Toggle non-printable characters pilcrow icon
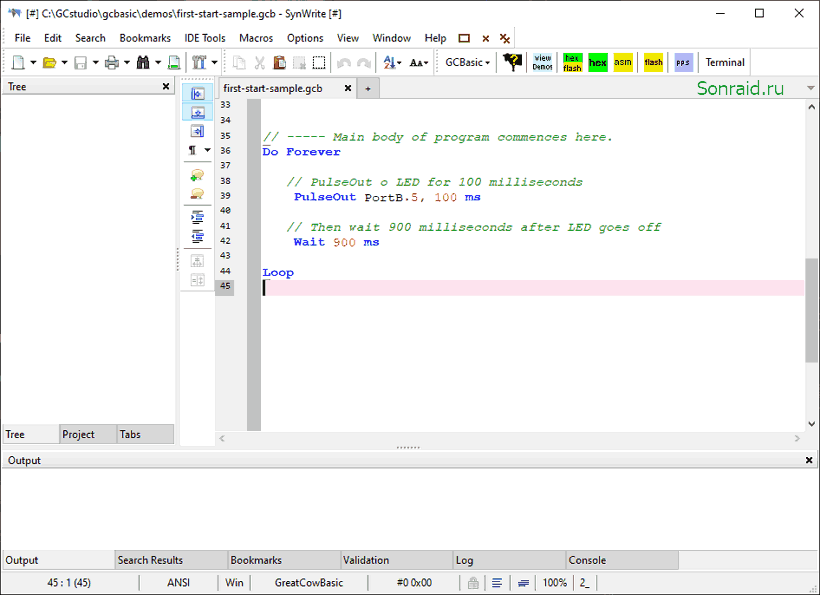 click(x=193, y=151)
